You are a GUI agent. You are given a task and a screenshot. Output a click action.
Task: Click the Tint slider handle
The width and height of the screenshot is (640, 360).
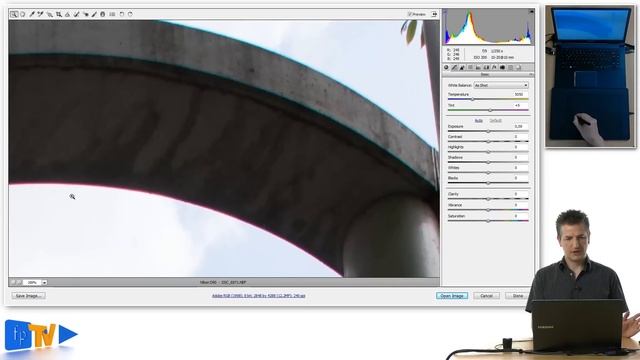coord(490,110)
